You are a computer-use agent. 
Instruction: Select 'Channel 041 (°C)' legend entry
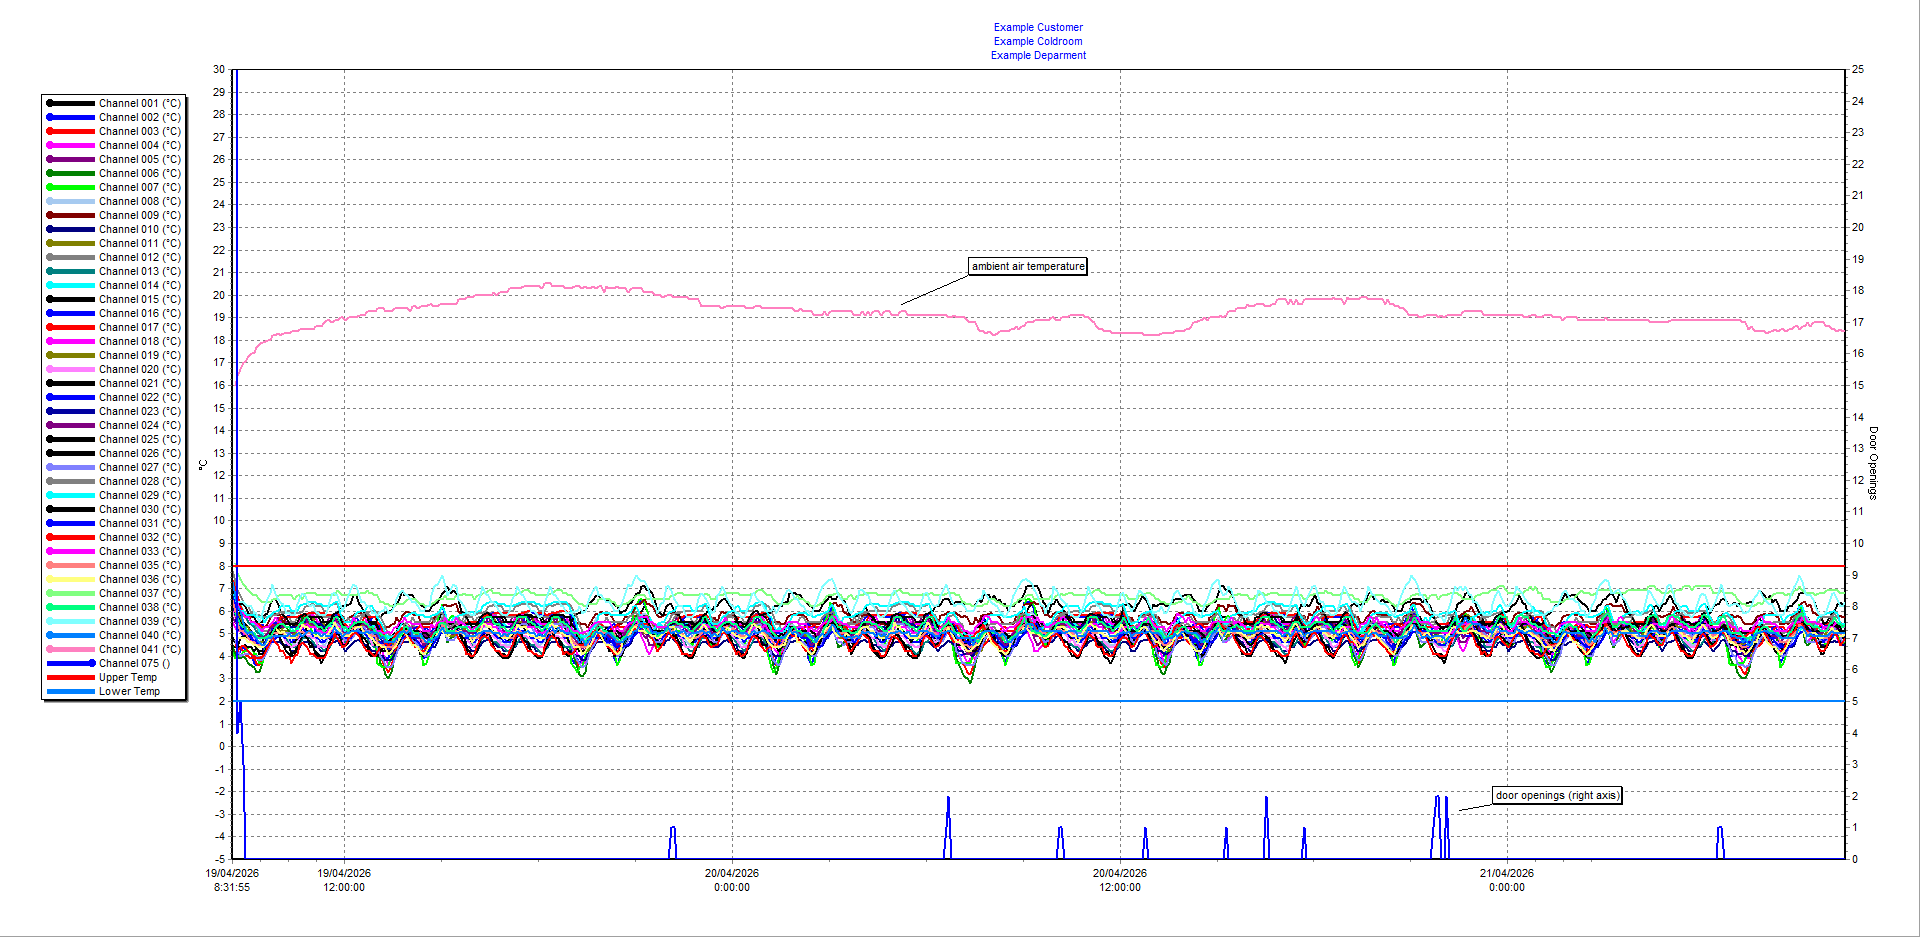click(114, 649)
